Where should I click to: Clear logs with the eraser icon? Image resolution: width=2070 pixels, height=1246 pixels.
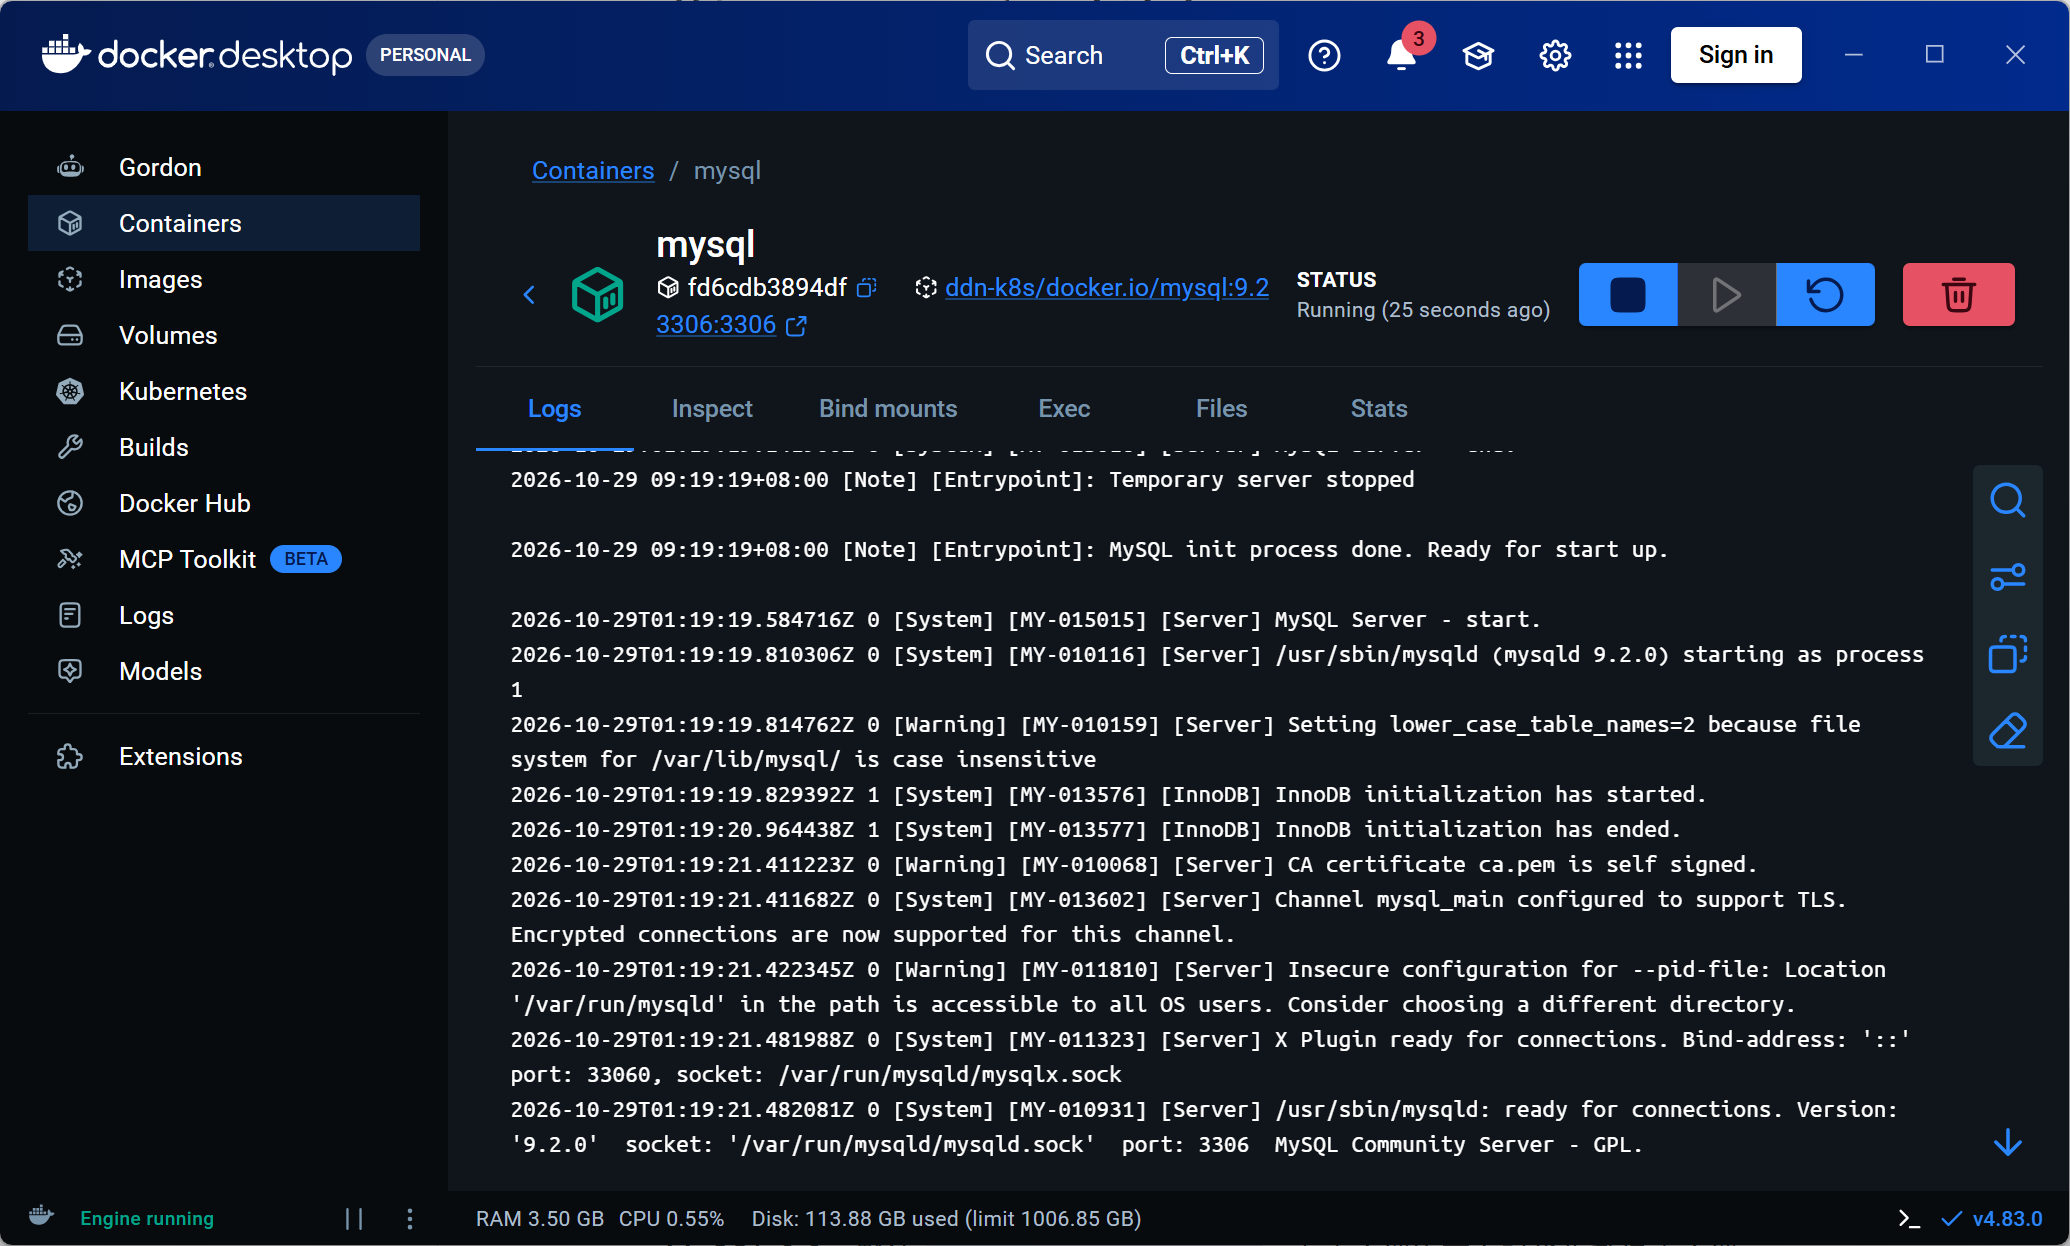pyautogui.click(x=2007, y=731)
